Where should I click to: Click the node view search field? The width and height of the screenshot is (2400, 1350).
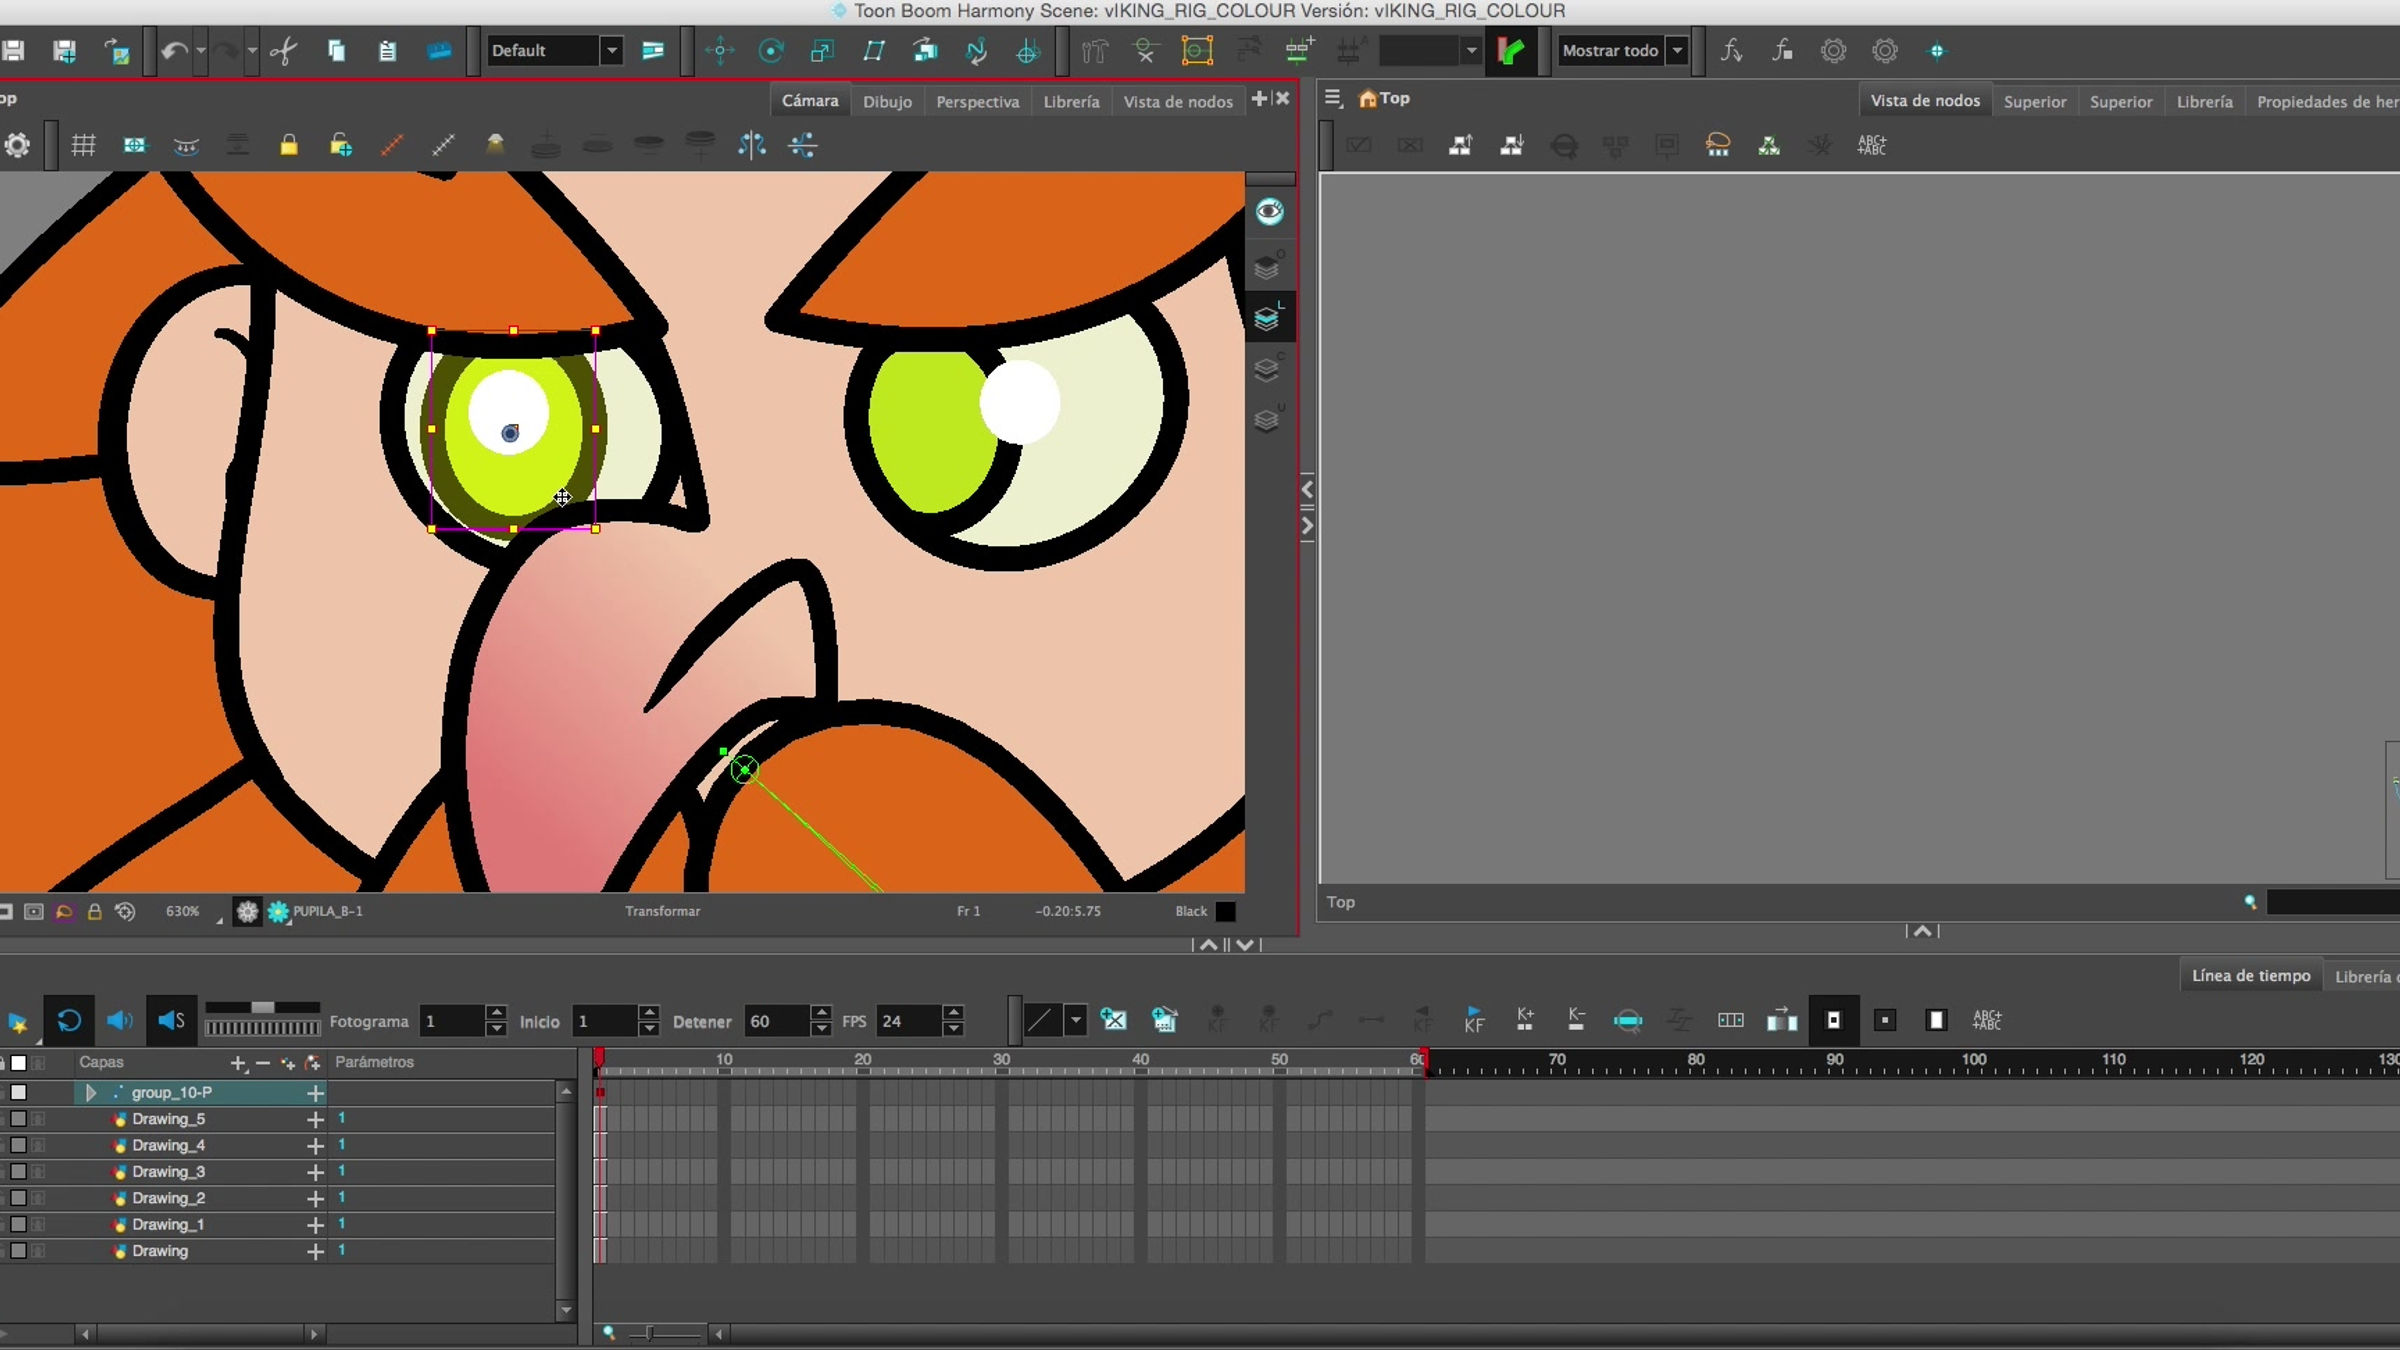(x=2333, y=902)
